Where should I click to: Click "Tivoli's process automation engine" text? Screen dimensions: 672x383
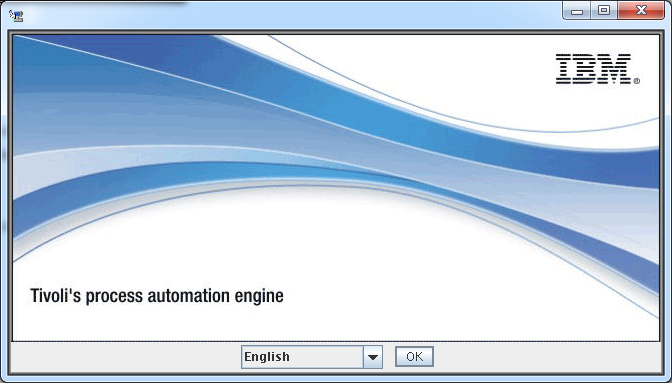(157, 296)
